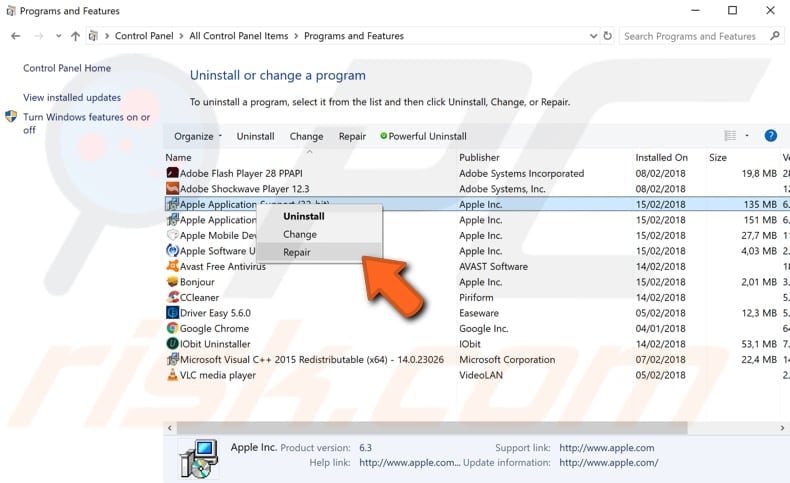Viewport: 790px width, 483px height.
Task: Open the address bar history dropdown
Action: pyautogui.click(x=593, y=36)
